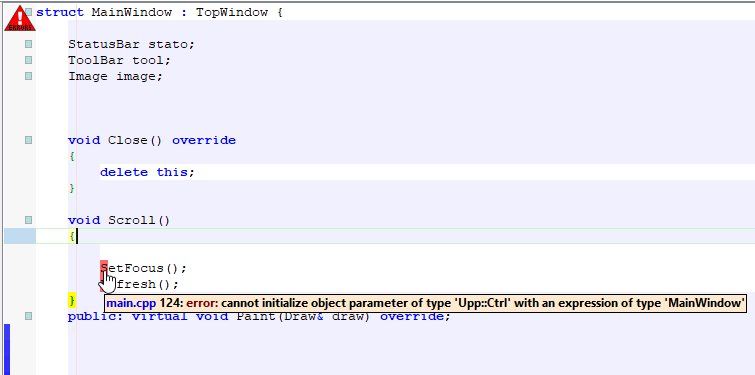Click the gutter marker beside void Scroll()
Viewport: 755px width, 375px height.
(28, 220)
